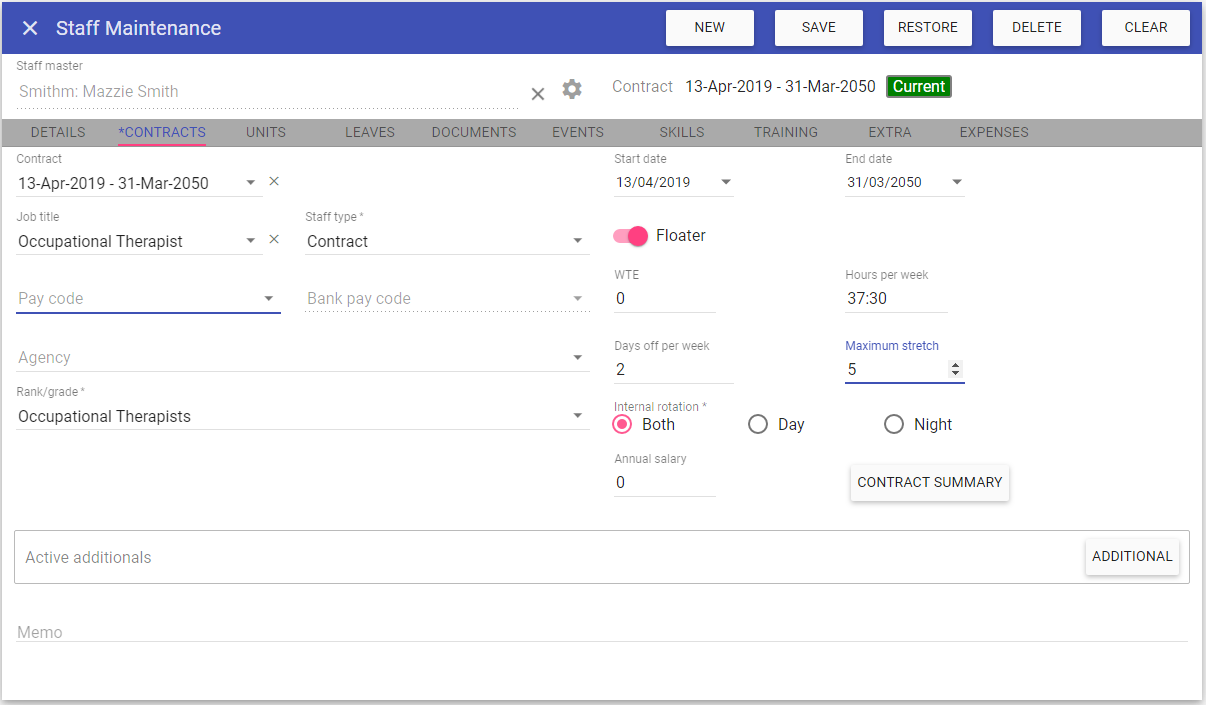This screenshot has width=1206, height=705.
Task: Open the Training tab
Action: click(785, 132)
